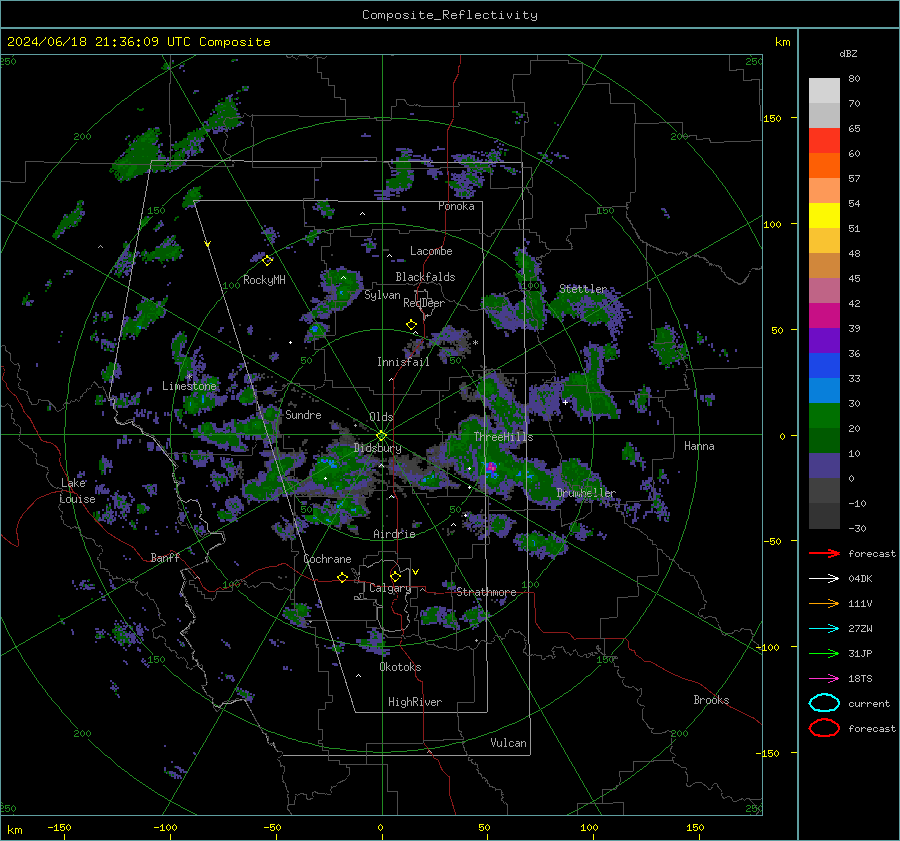Image resolution: width=900 pixels, height=841 pixels.
Task: Select the bright yellow 54 dBZ swatch
Action: click(x=824, y=216)
